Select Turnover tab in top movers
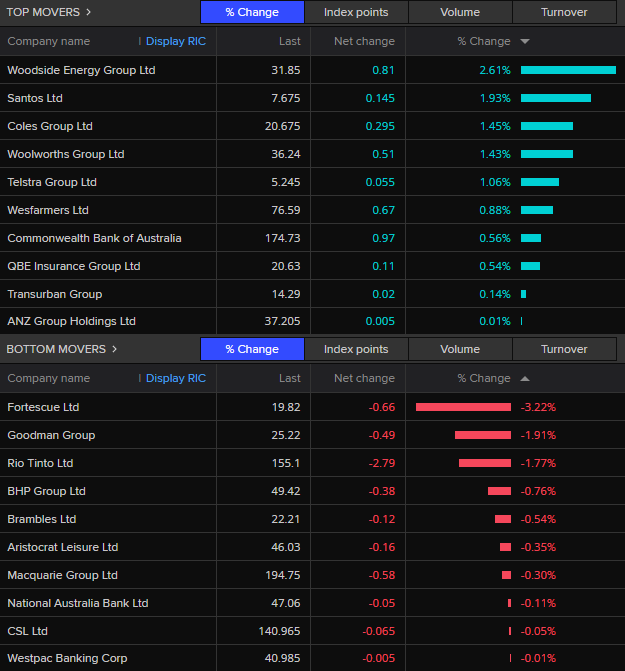Viewport: 625px width, 671px height. tap(564, 13)
